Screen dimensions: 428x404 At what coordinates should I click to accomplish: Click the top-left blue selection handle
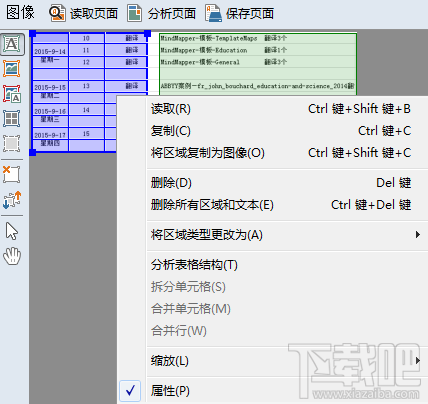click(33, 33)
